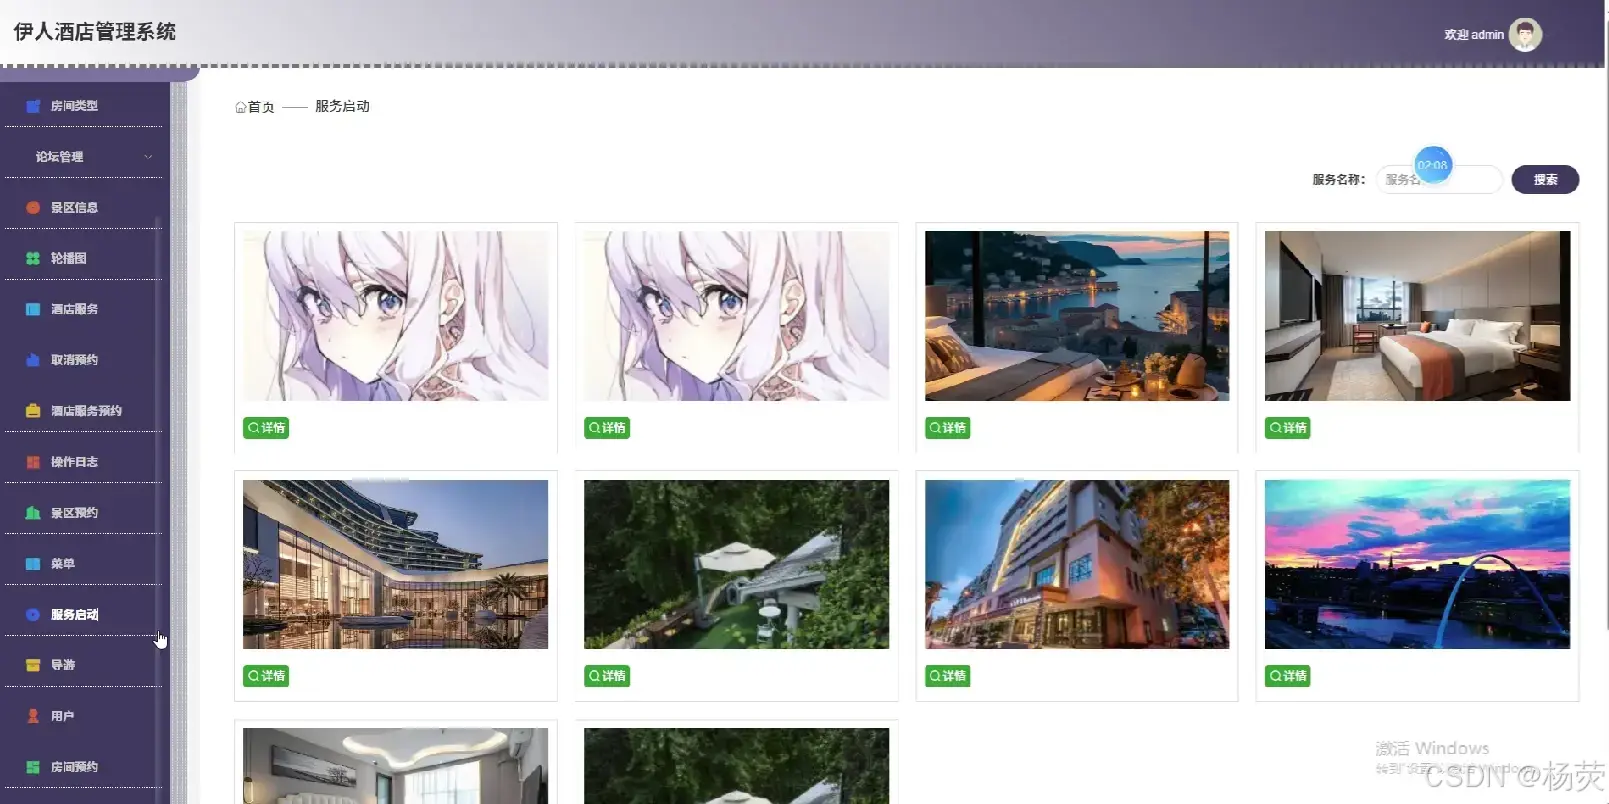Open second anime girl thumbnail image
The width and height of the screenshot is (1609, 804).
pos(736,316)
